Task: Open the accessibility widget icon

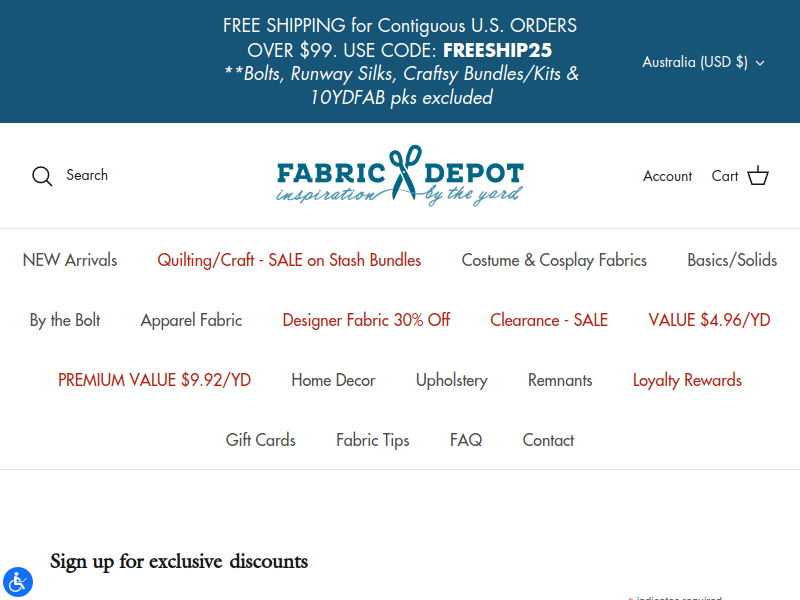Action: pos(18,582)
